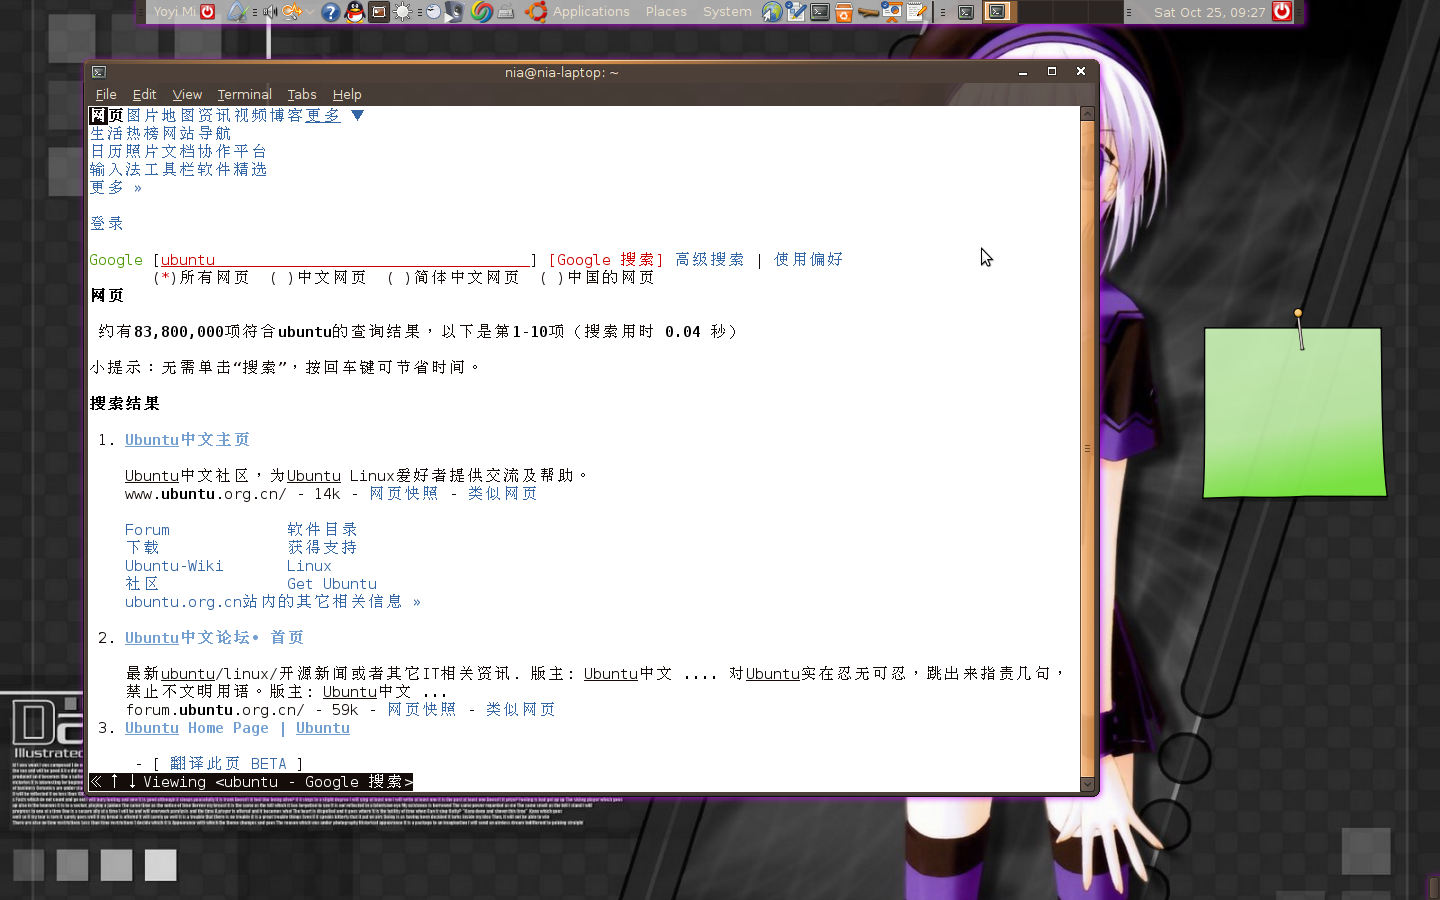Click the terminal window's title bar menu icon
1440x900 pixels.
99,72
